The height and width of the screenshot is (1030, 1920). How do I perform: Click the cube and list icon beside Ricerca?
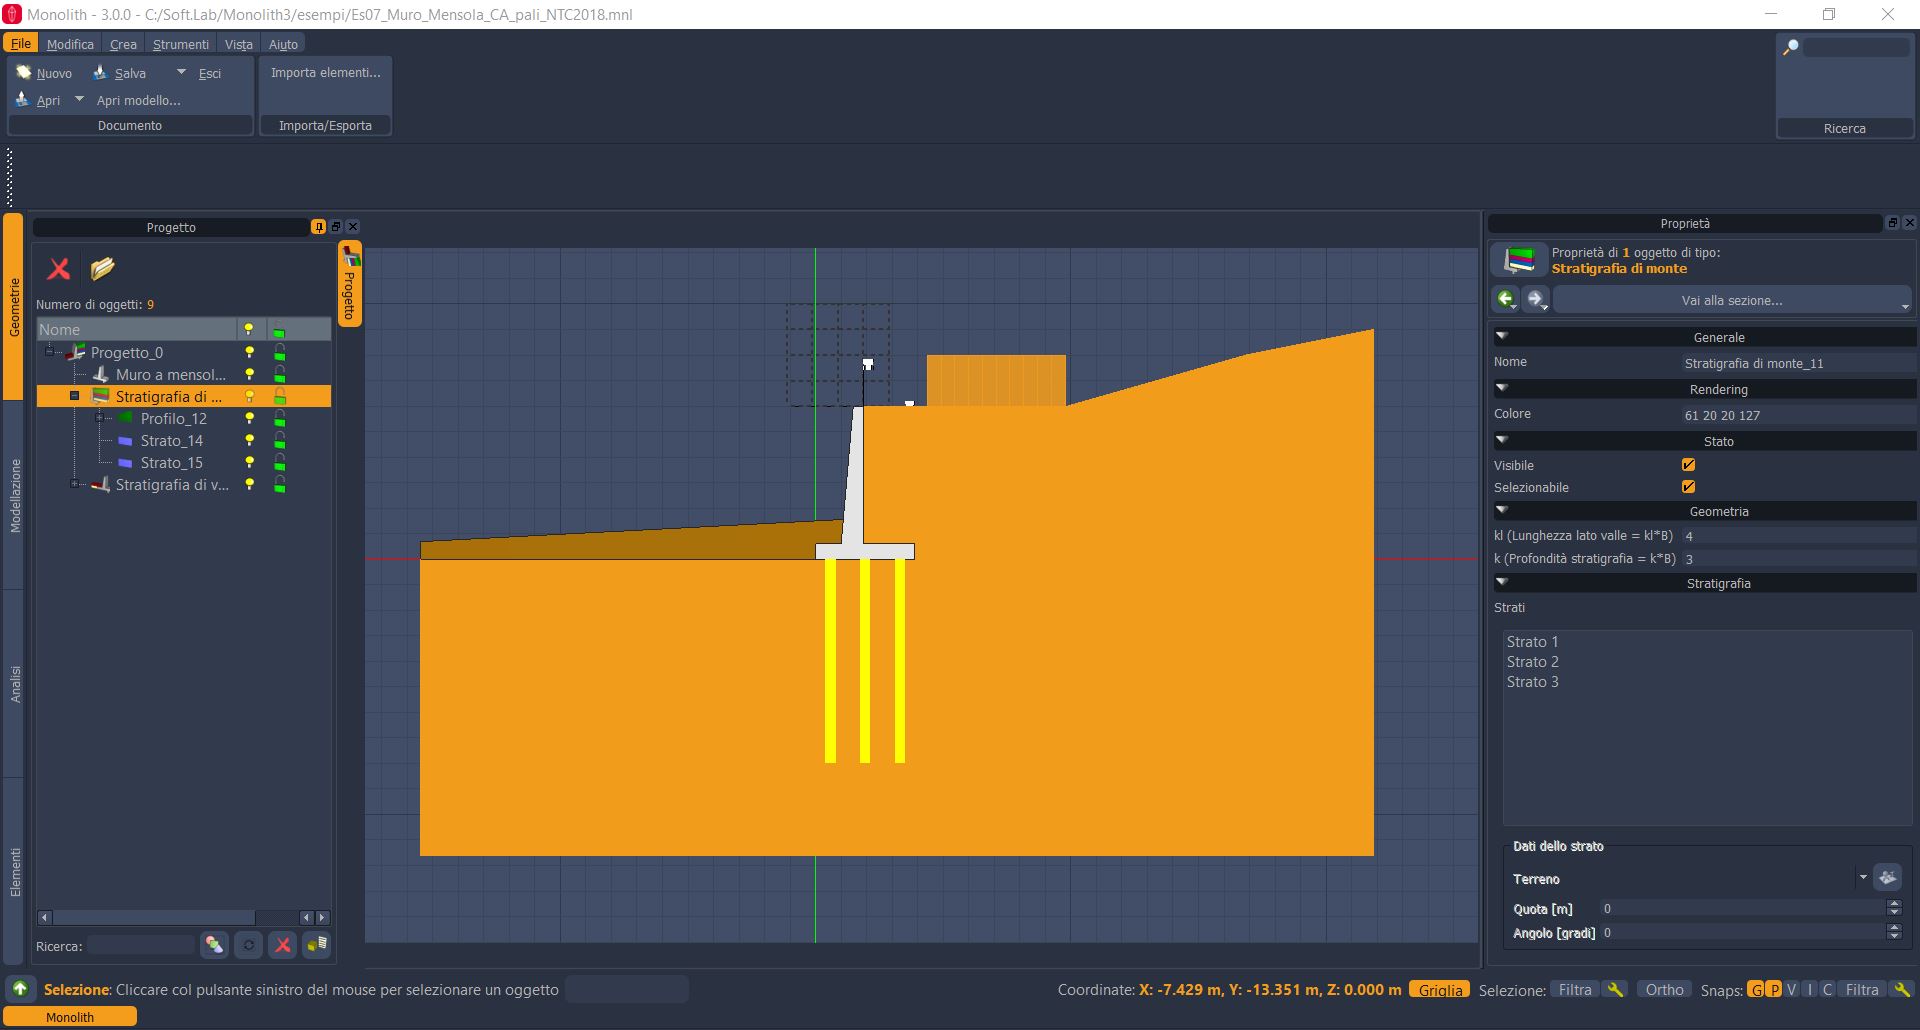pos(317,945)
